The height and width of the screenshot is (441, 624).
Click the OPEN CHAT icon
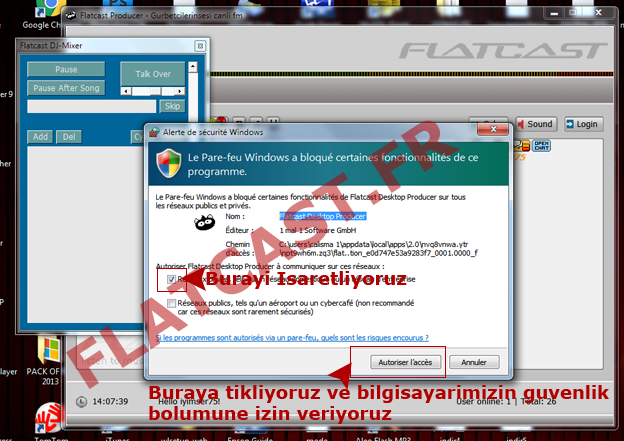coord(542,146)
